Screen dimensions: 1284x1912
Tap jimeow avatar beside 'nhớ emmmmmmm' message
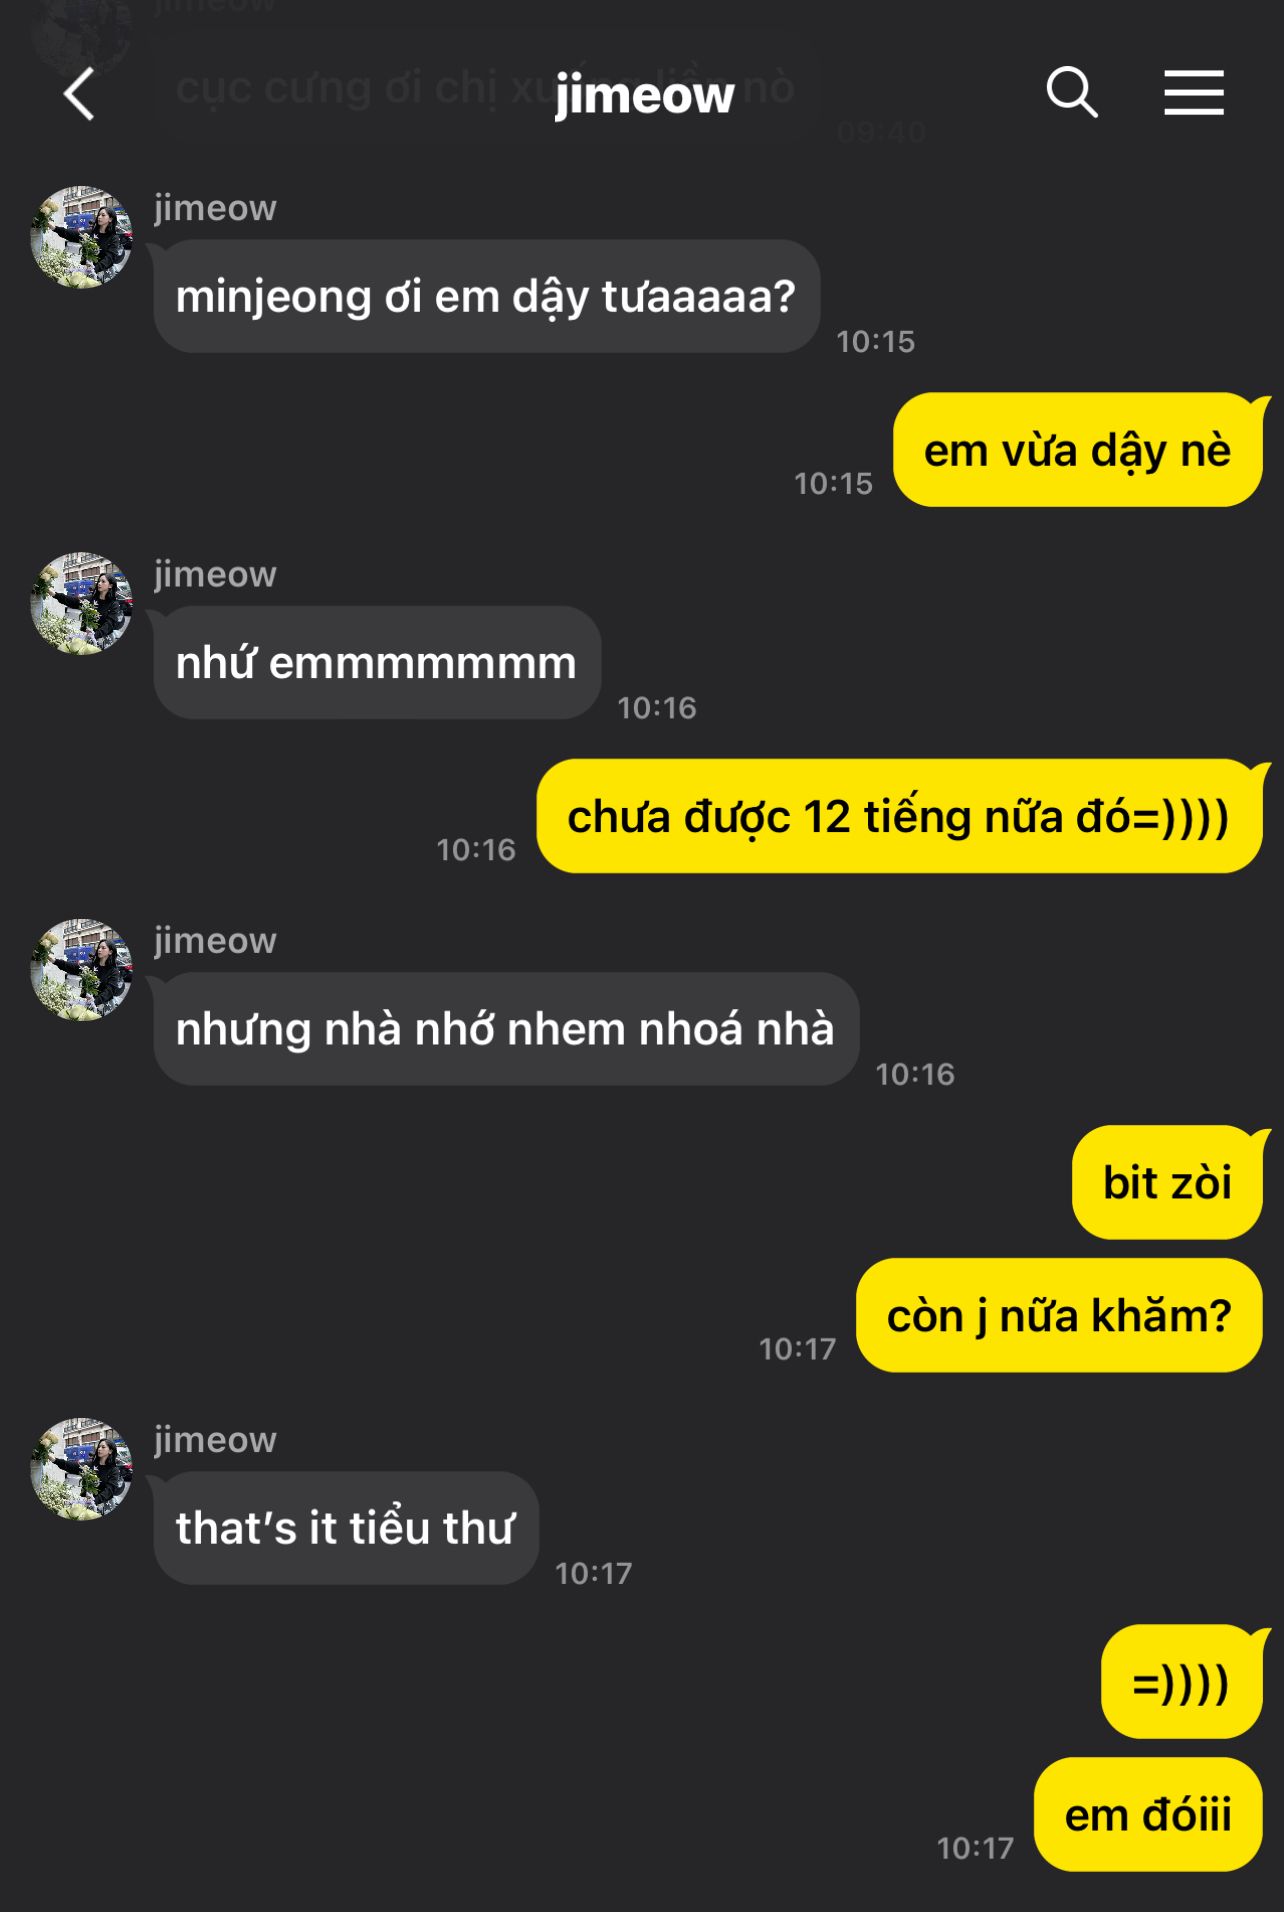point(82,604)
